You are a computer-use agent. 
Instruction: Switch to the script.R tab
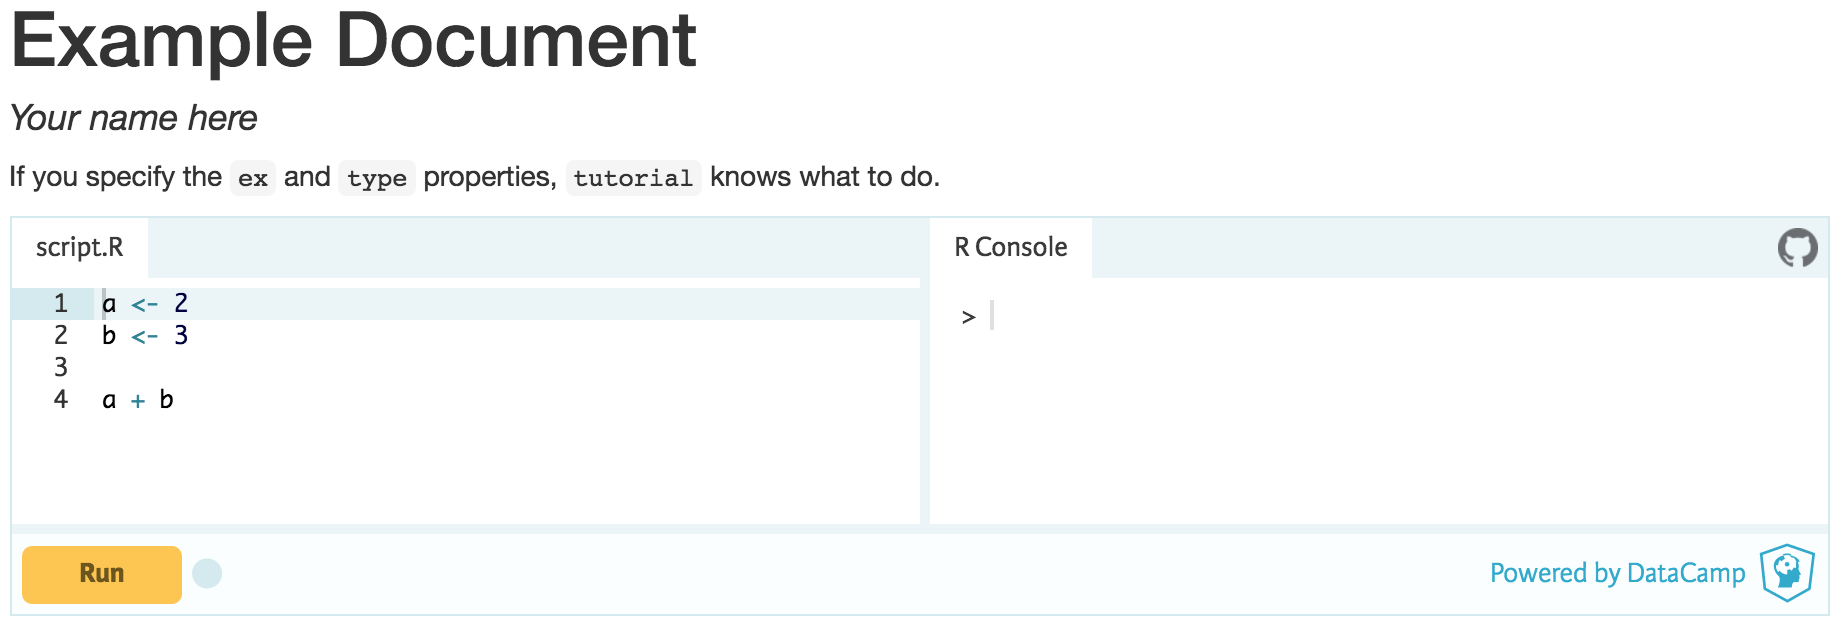79,247
